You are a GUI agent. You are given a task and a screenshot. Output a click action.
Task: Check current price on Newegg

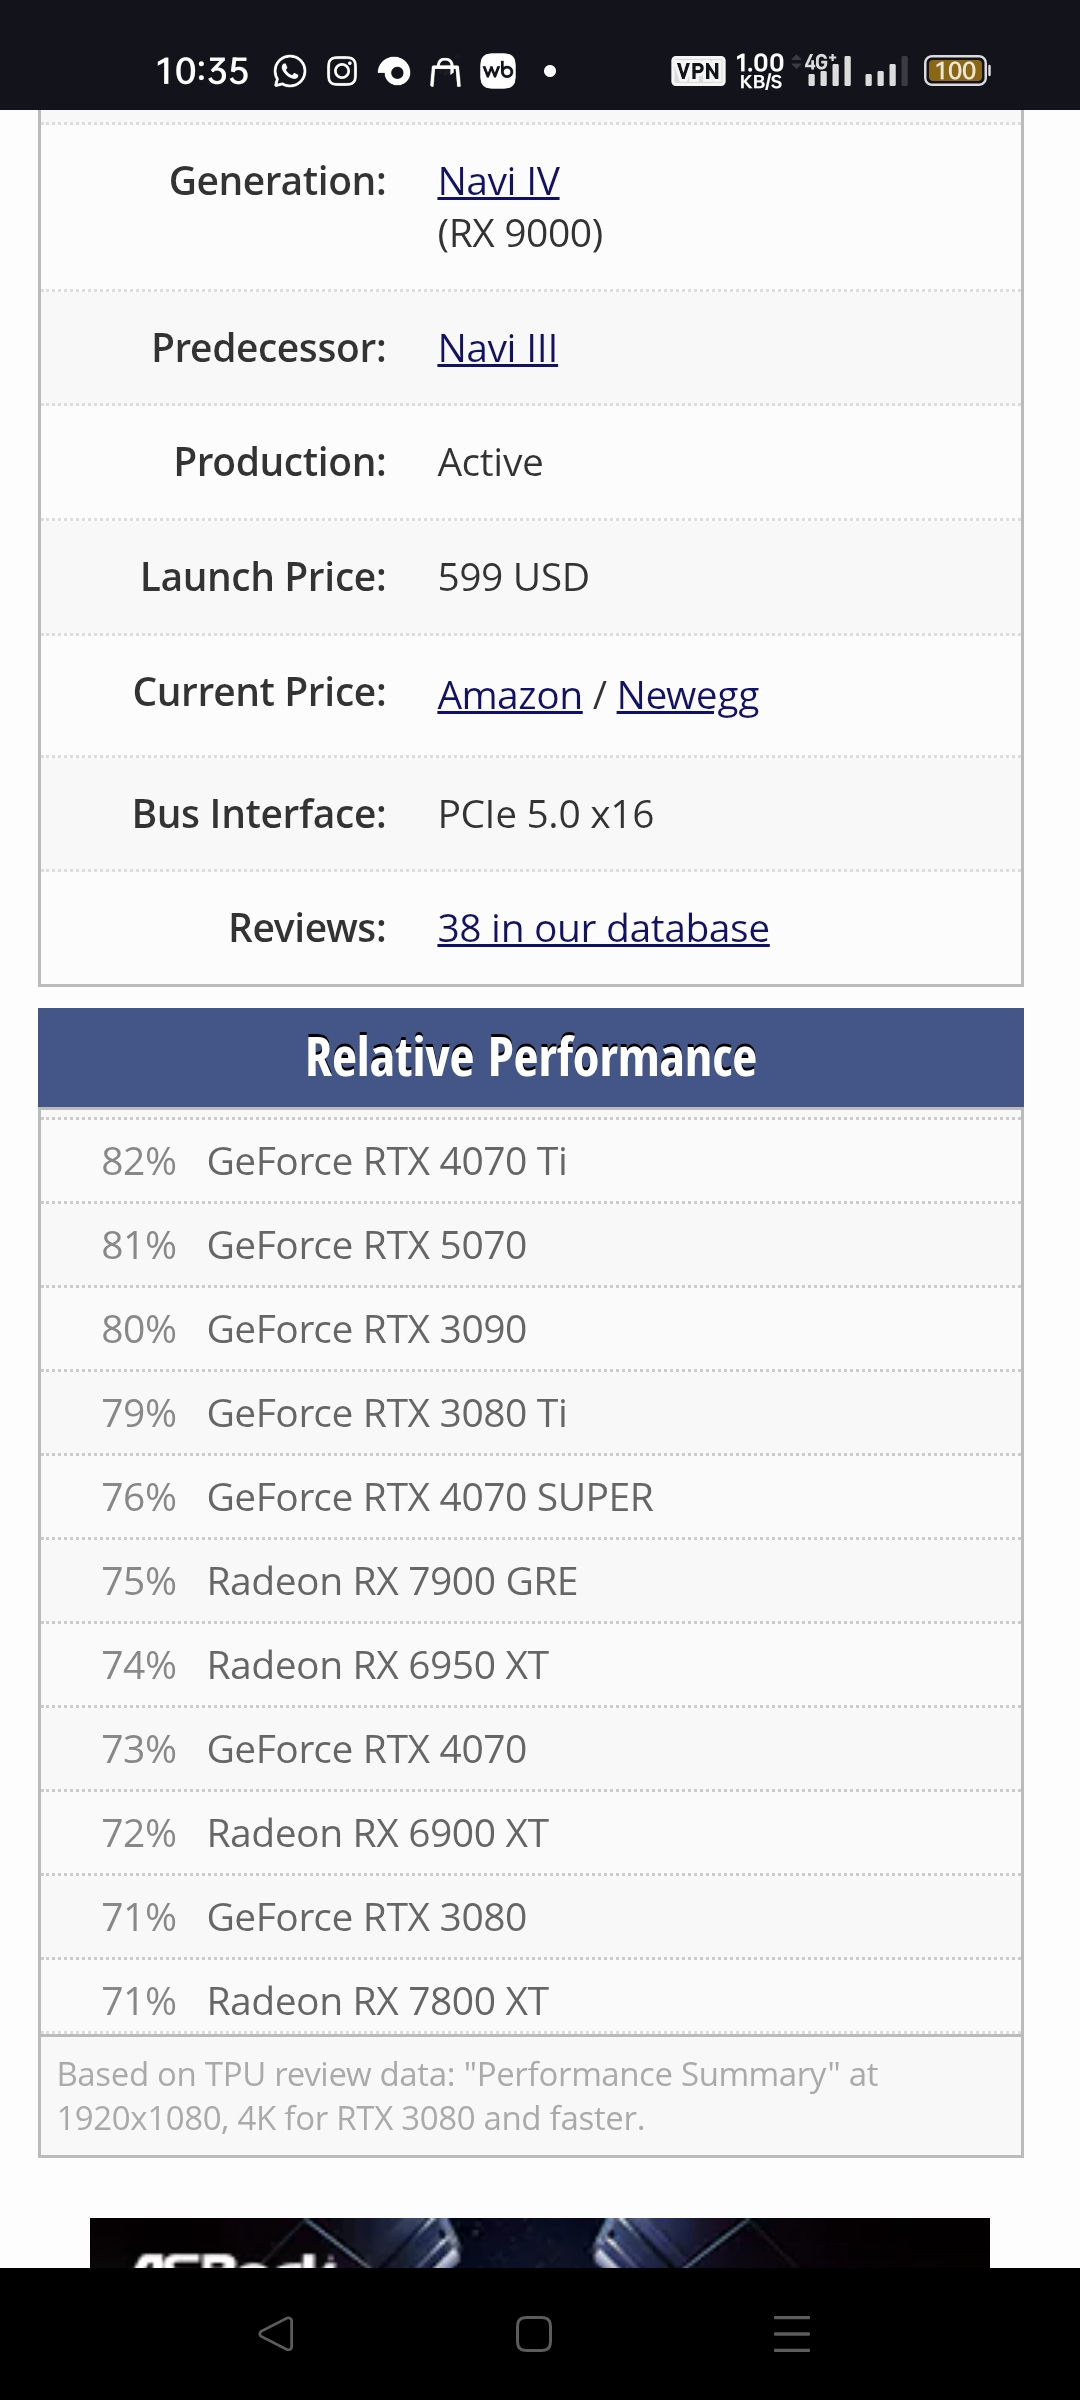(x=687, y=695)
